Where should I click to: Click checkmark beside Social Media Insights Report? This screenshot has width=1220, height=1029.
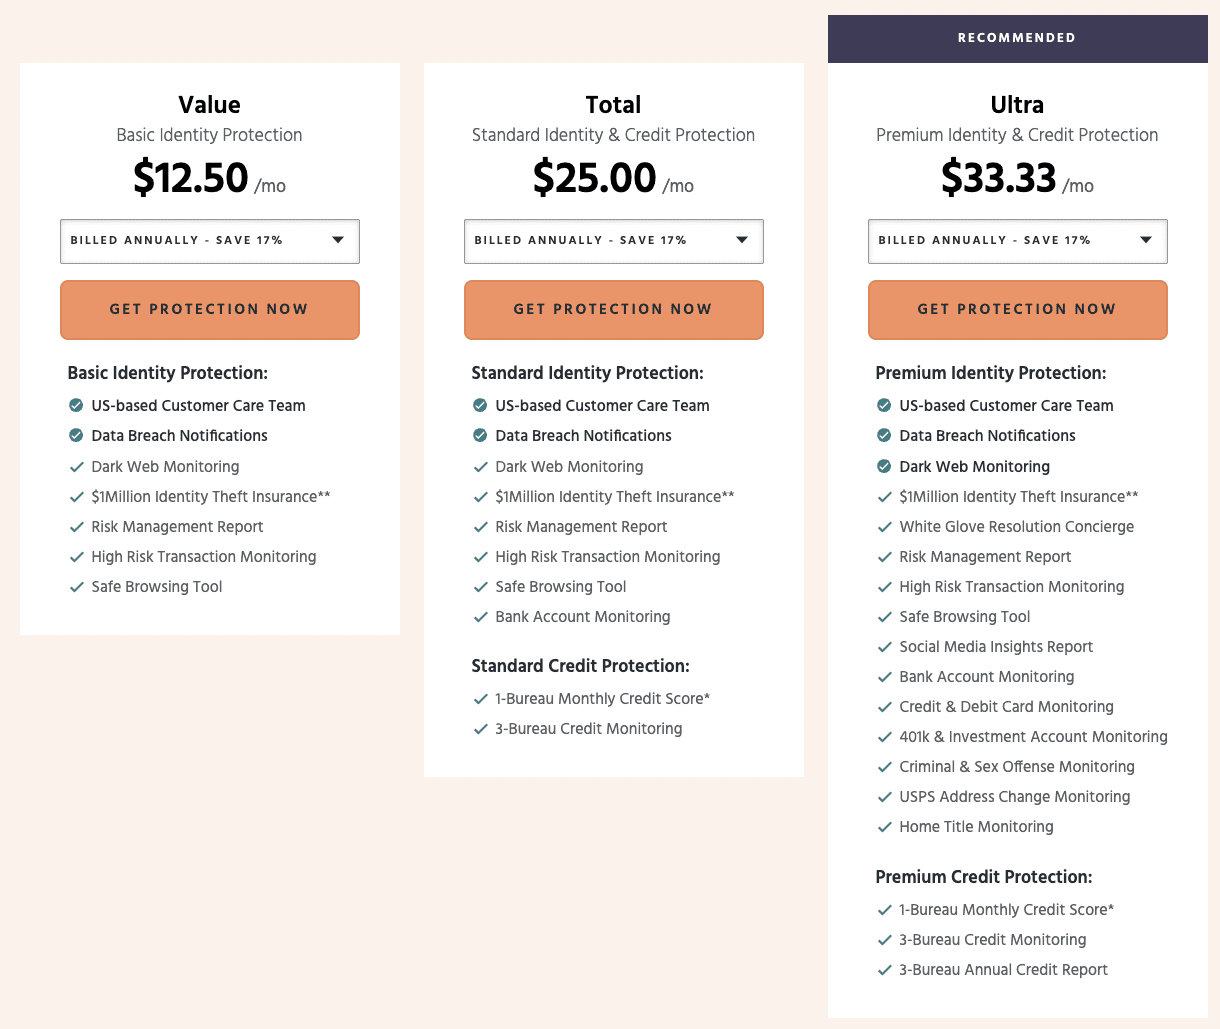point(884,647)
